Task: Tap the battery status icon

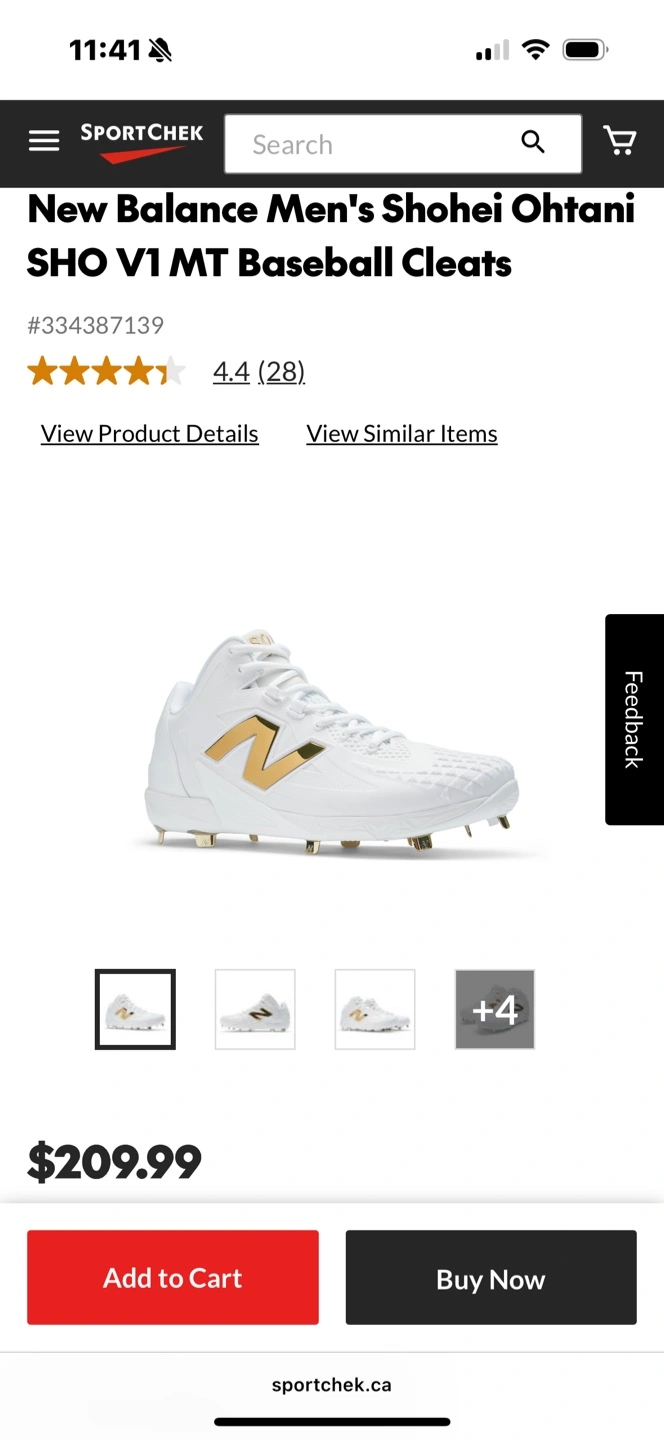Action: point(585,49)
